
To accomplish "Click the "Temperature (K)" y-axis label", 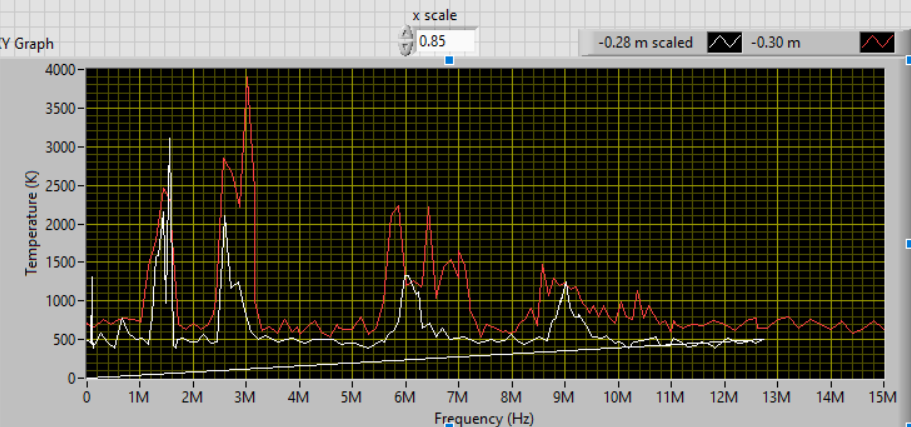I will (31, 224).
